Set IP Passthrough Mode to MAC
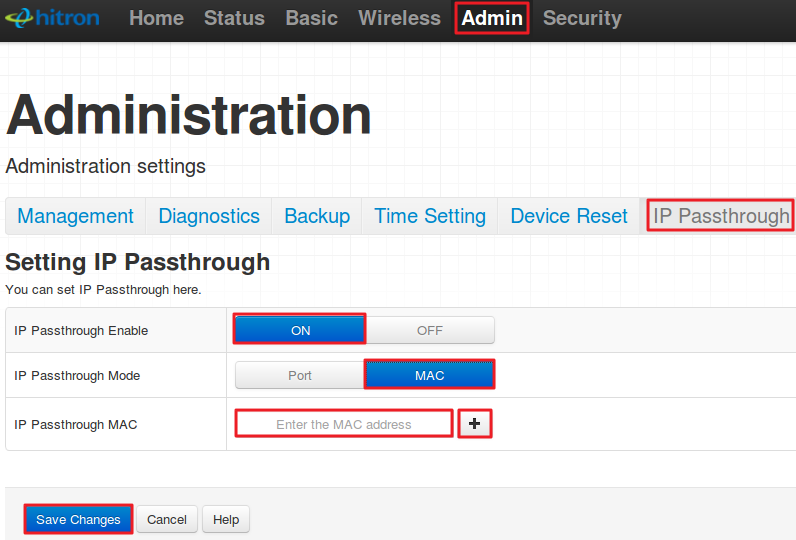The height and width of the screenshot is (540, 796). pyautogui.click(x=429, y=375)
